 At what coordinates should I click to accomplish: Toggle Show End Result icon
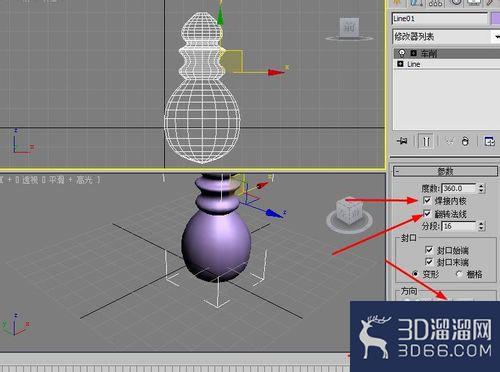coord(426,141)
